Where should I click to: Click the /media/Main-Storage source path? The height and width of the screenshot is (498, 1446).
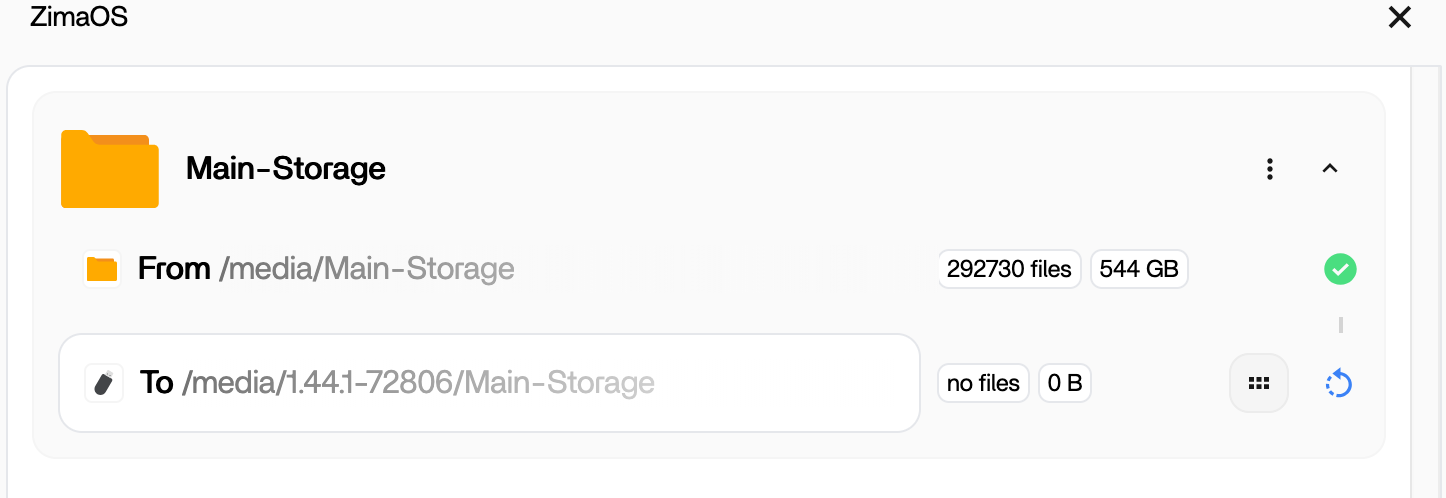click(366, 269)
